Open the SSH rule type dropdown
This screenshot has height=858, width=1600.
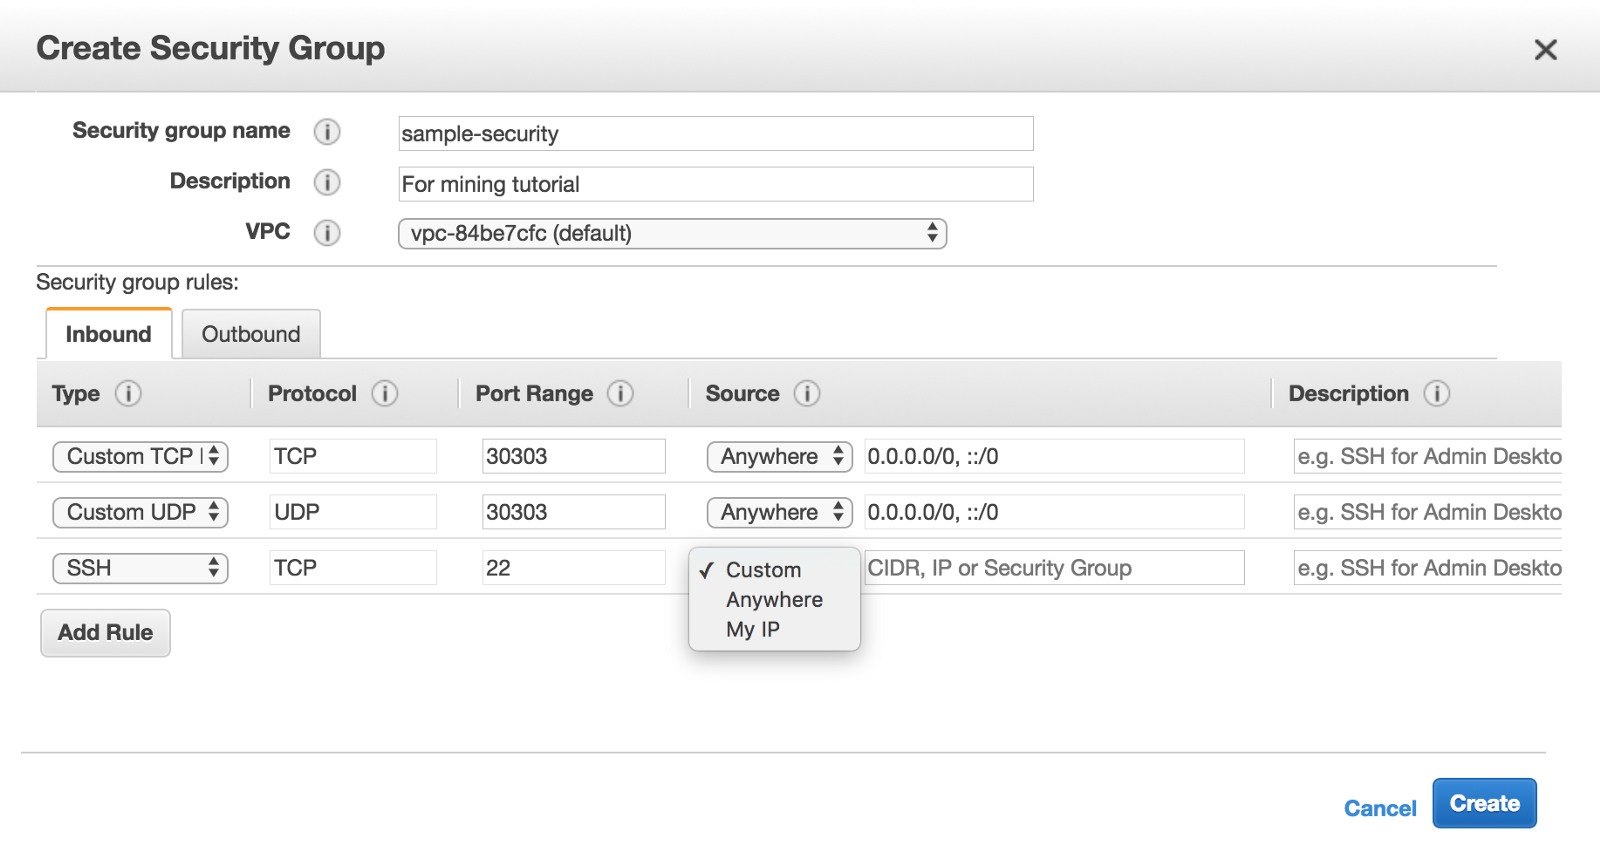pos(141,569)
